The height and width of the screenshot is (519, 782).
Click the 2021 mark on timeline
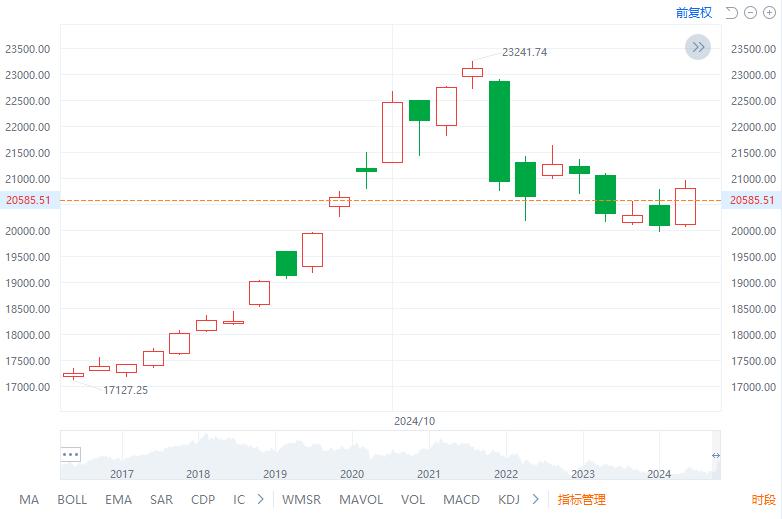point(429,474)
